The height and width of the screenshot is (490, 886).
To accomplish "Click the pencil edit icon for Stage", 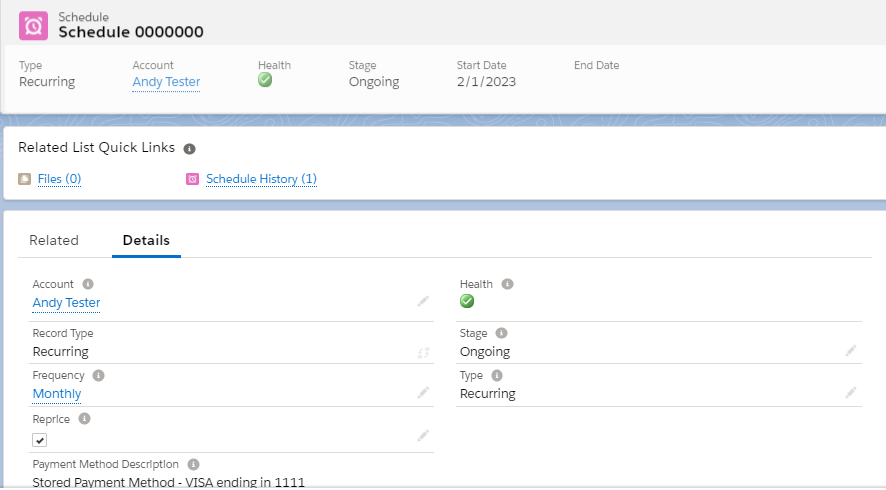I will pyautogui.click(x=850, y=351).
